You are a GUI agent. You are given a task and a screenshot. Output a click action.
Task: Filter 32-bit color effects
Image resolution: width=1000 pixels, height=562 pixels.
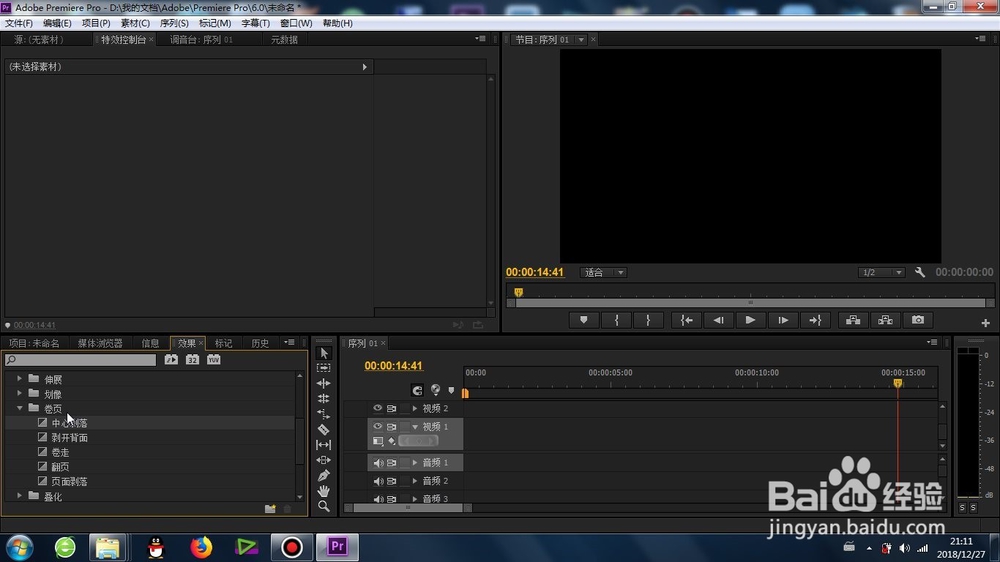coord(192,360)
